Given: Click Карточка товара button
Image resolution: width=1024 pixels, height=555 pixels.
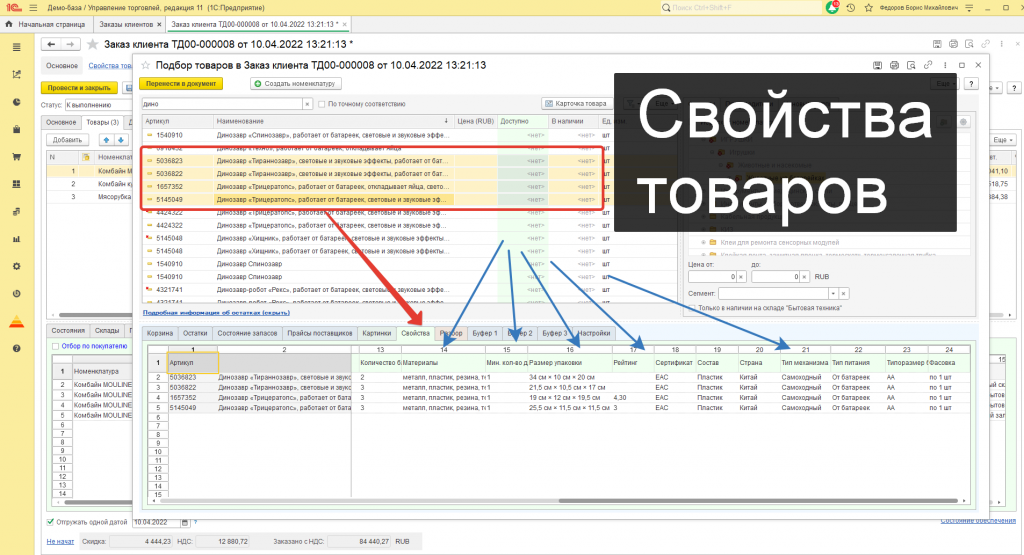Looking at the screenshot, I should pos(577,103).
